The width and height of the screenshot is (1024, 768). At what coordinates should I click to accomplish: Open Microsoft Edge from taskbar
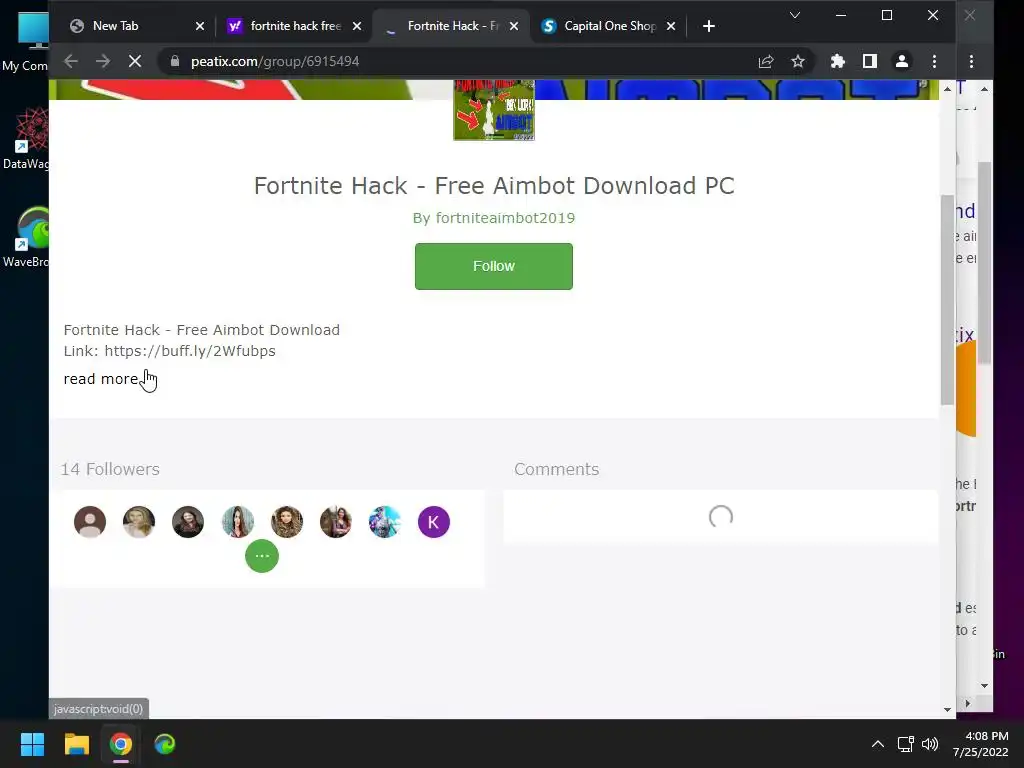(x=165, y=744)
